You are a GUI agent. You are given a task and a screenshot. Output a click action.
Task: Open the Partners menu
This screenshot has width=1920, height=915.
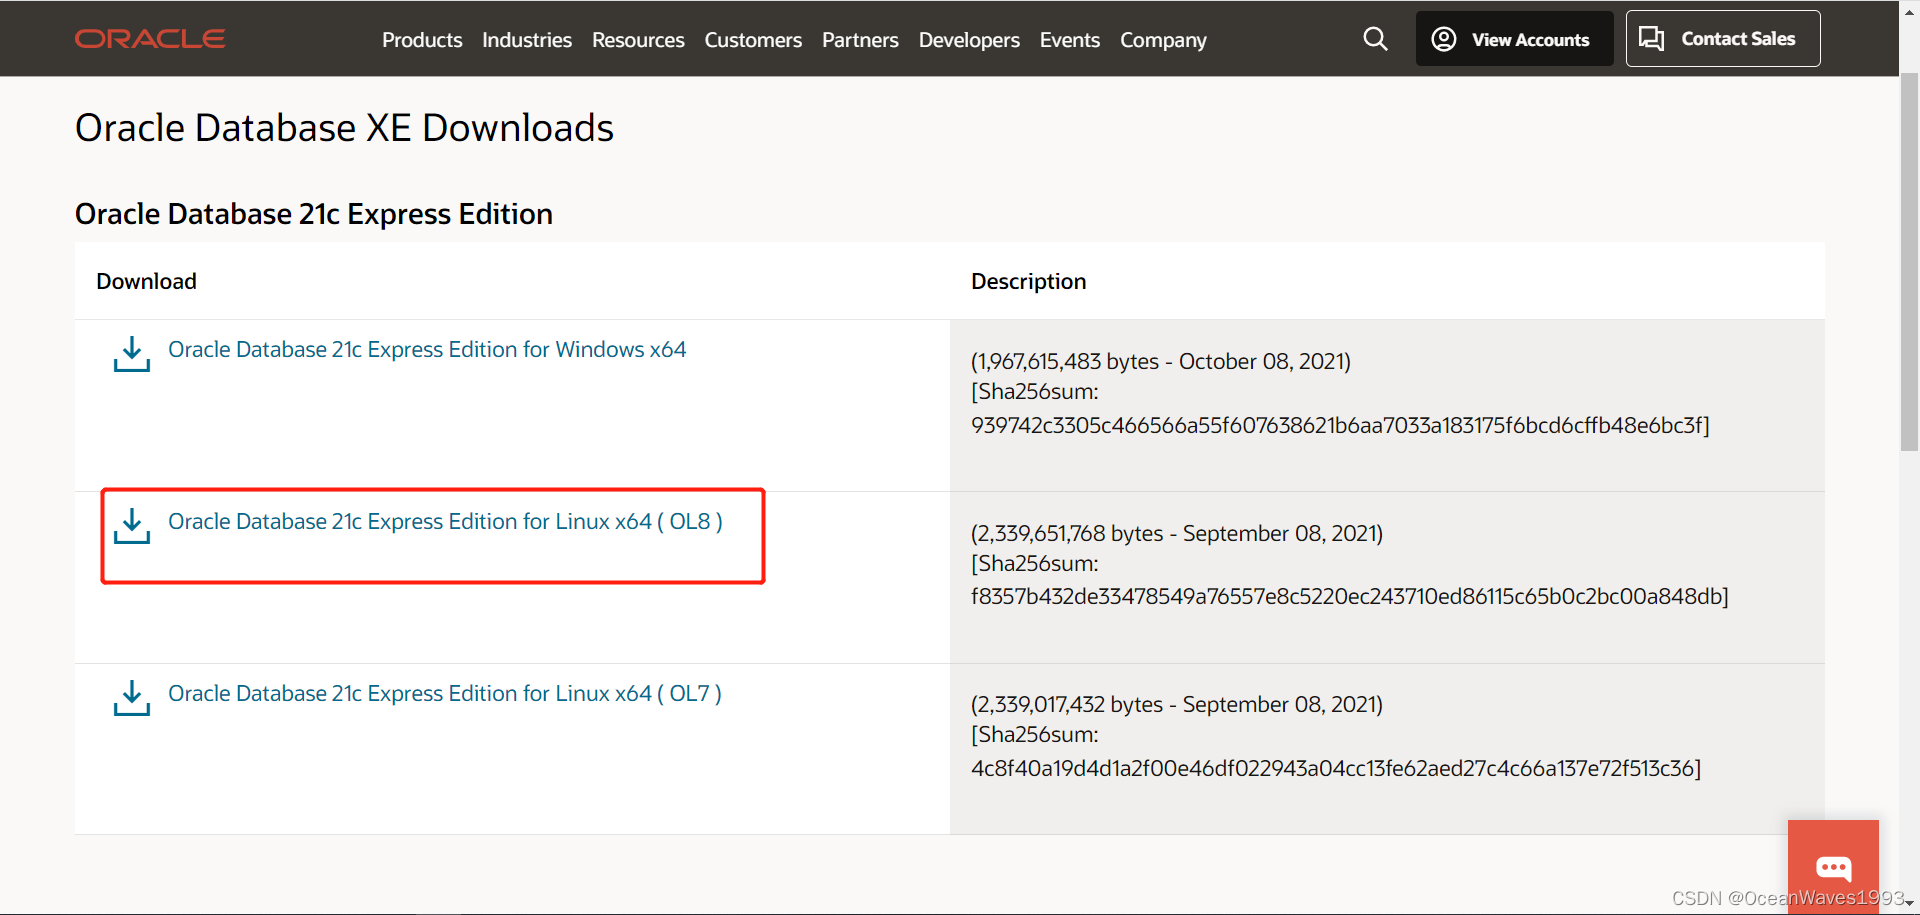[x=860, y=40]
